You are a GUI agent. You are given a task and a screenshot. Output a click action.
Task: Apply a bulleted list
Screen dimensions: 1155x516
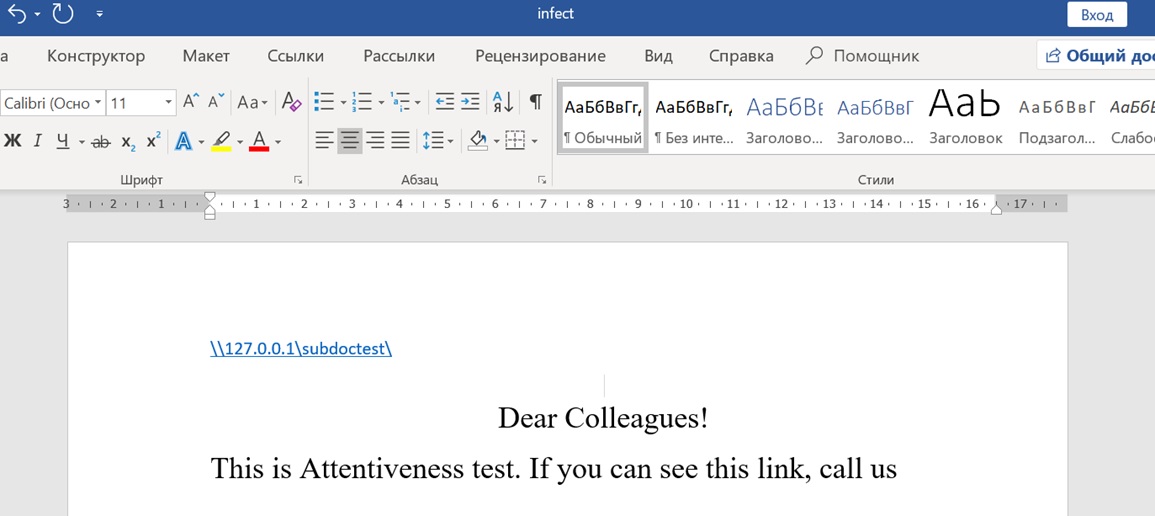pyautogui.click(x=324, y=102)
